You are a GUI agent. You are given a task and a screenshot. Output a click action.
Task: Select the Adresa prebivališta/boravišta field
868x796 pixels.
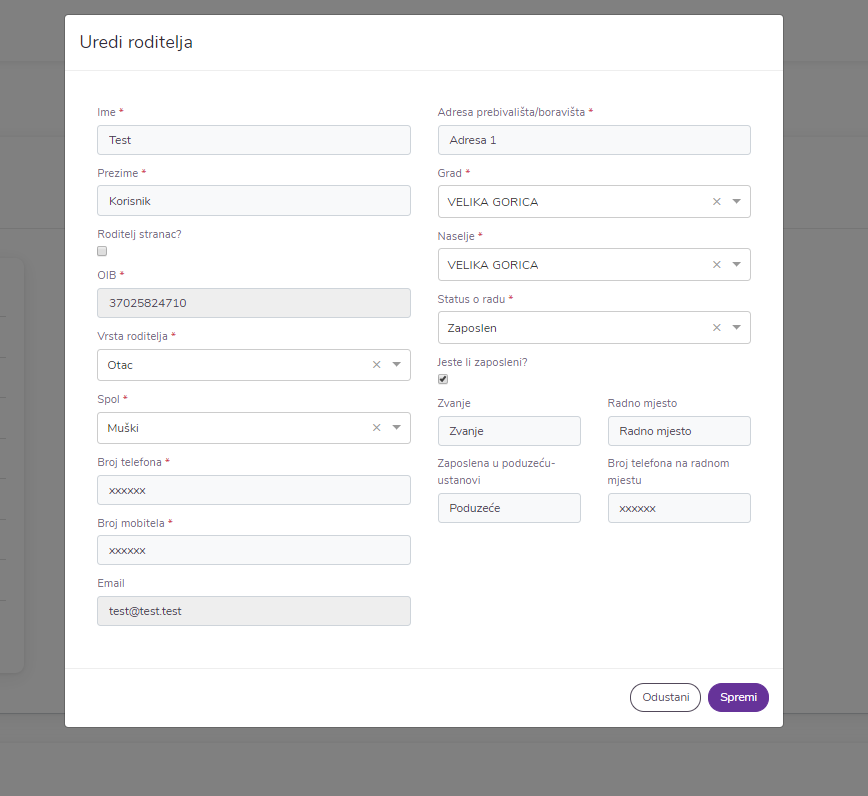[x=593, y=140]
